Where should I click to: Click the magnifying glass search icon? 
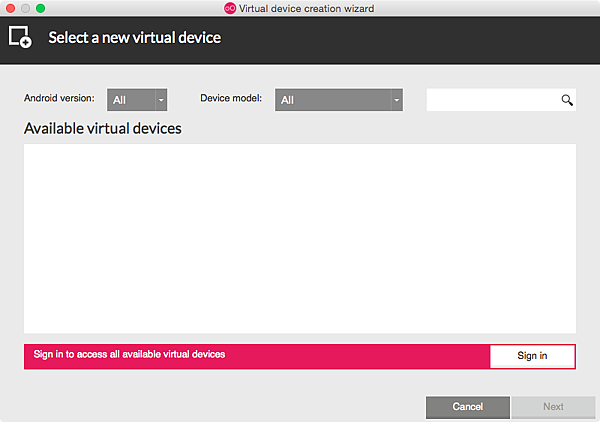(566, 100)
